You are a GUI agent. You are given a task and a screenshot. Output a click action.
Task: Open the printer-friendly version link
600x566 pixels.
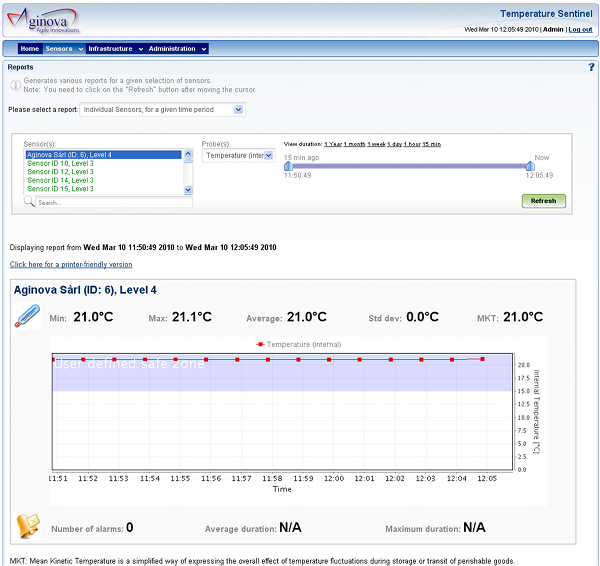70,265
